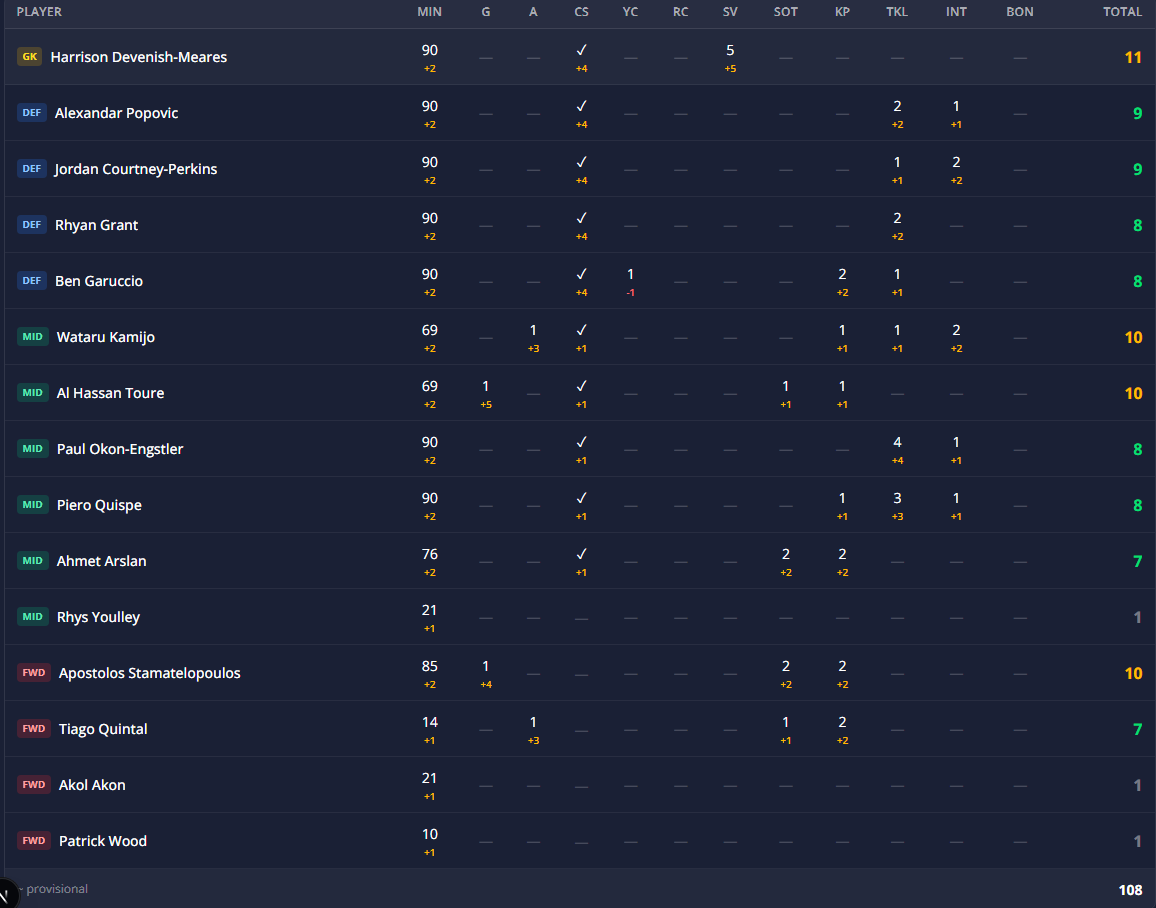Click the team total 108 in footer
The width and height of the screenshot is (1156, 908).
pos(1130,890)
